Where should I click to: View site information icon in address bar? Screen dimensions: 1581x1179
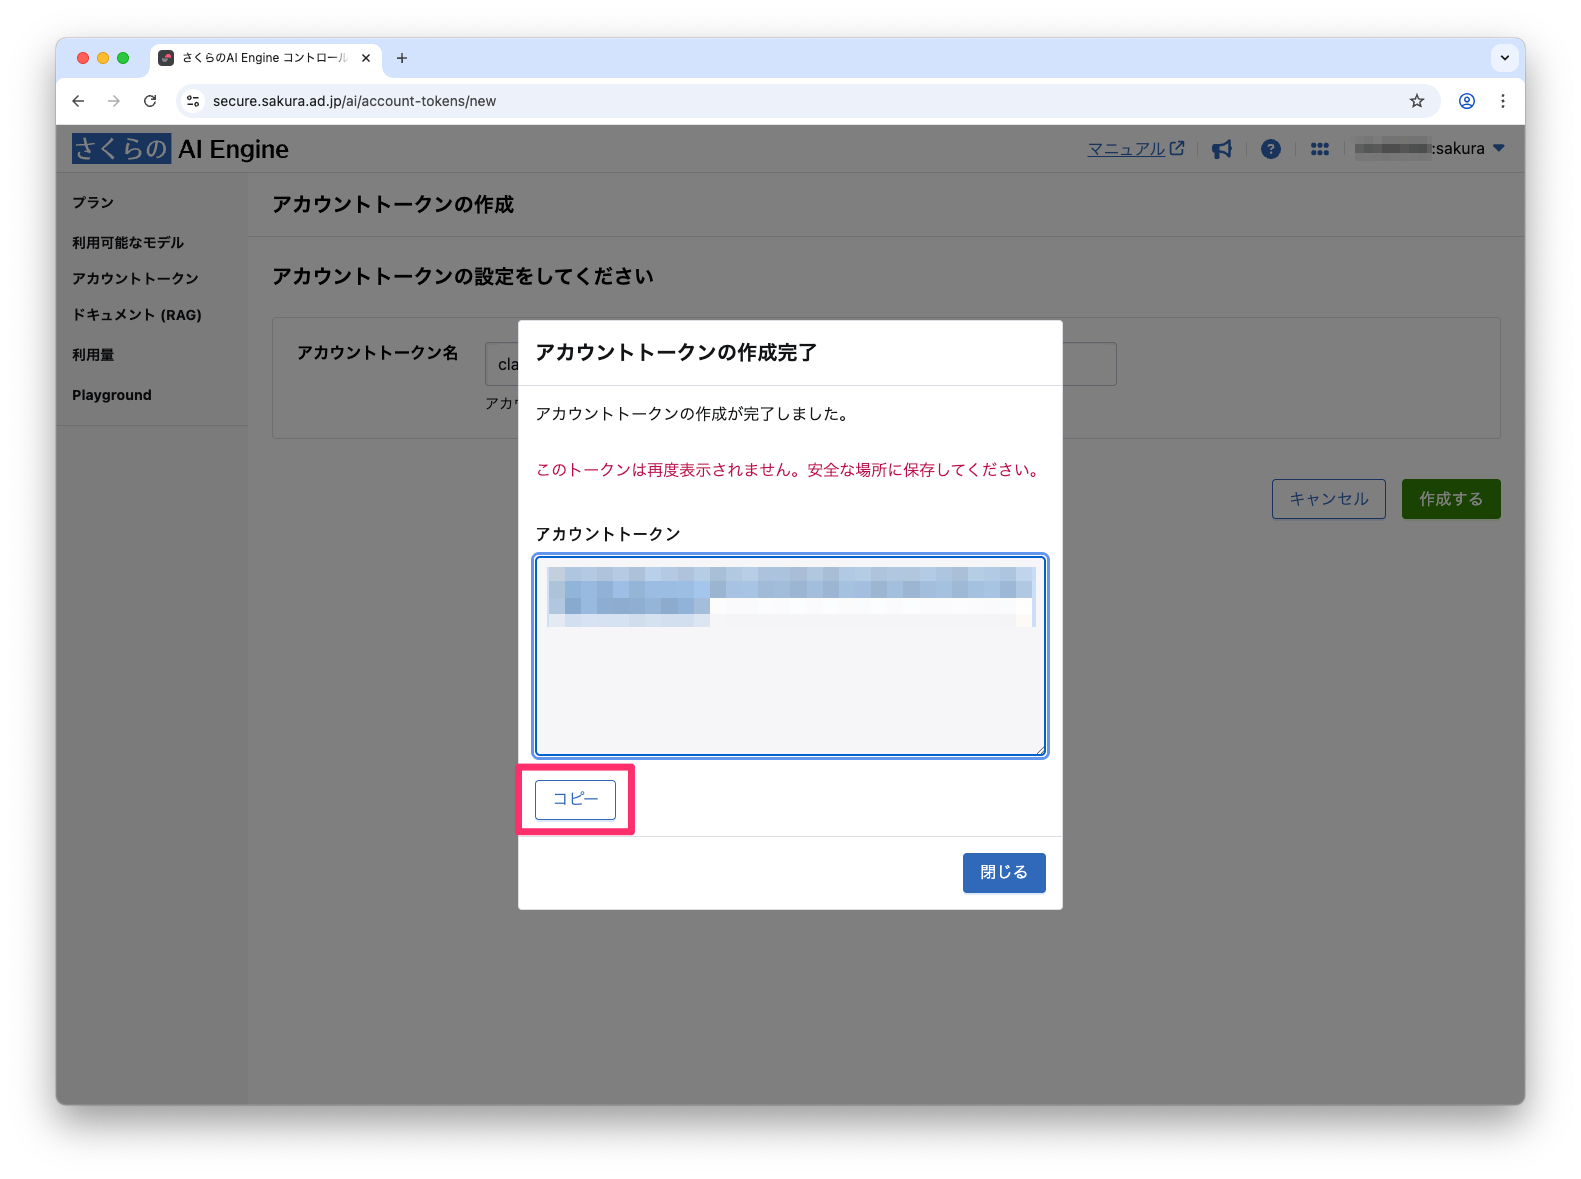coord(194,101)
